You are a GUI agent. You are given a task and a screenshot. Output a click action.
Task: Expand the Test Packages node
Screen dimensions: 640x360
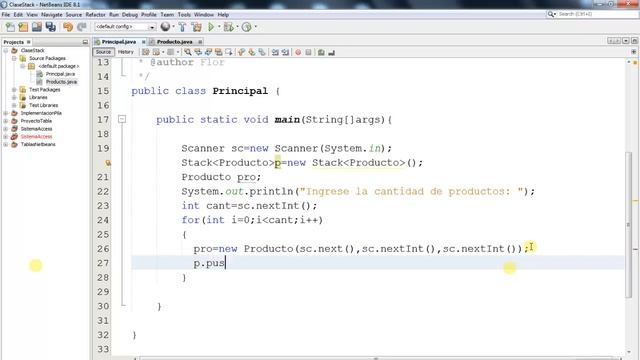pos(14,90)
